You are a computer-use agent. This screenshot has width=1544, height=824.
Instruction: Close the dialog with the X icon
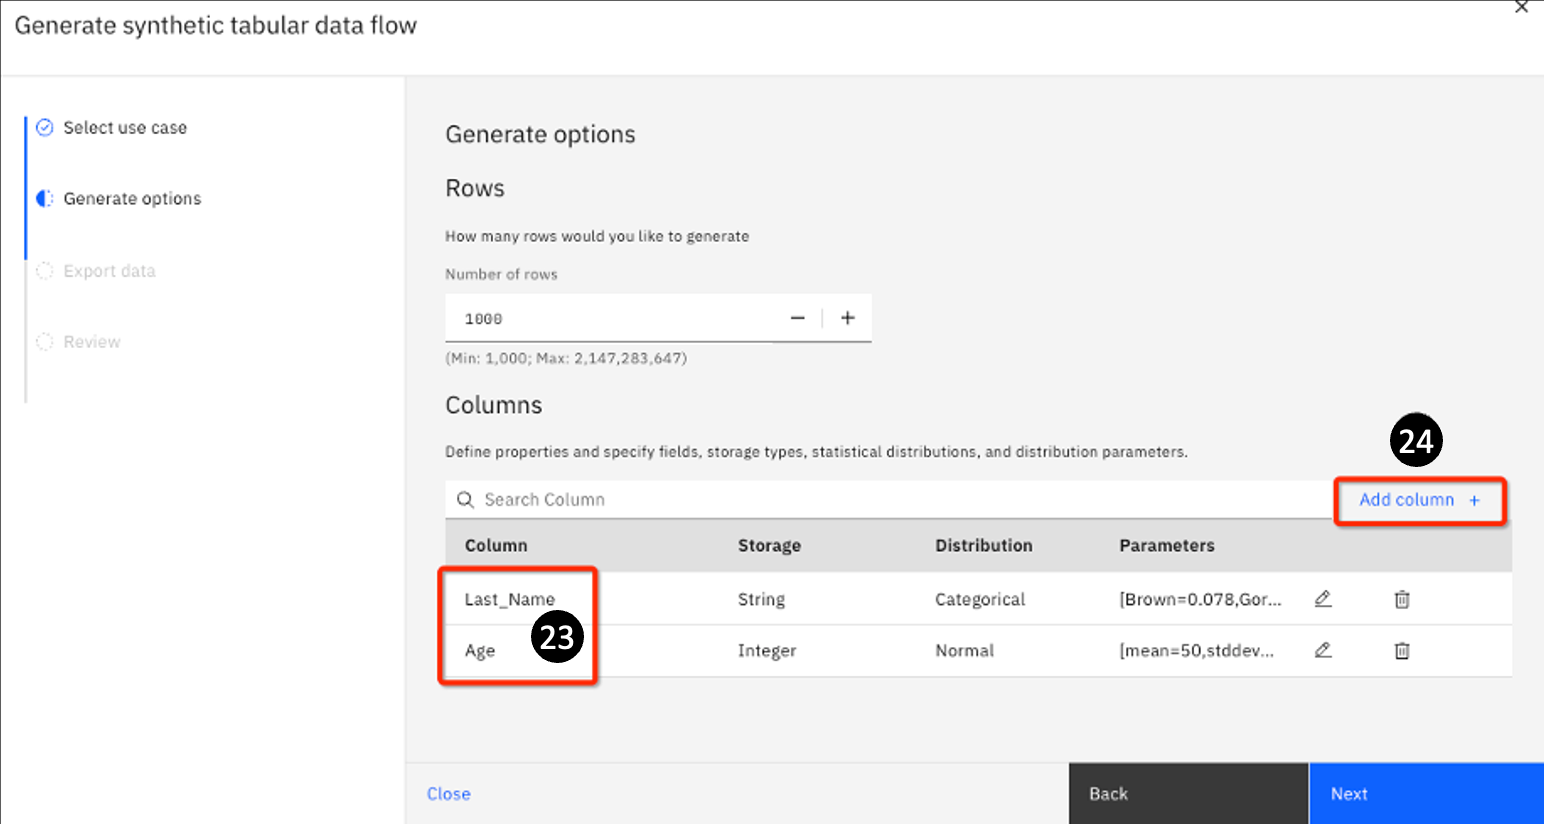click(1521, 7)
